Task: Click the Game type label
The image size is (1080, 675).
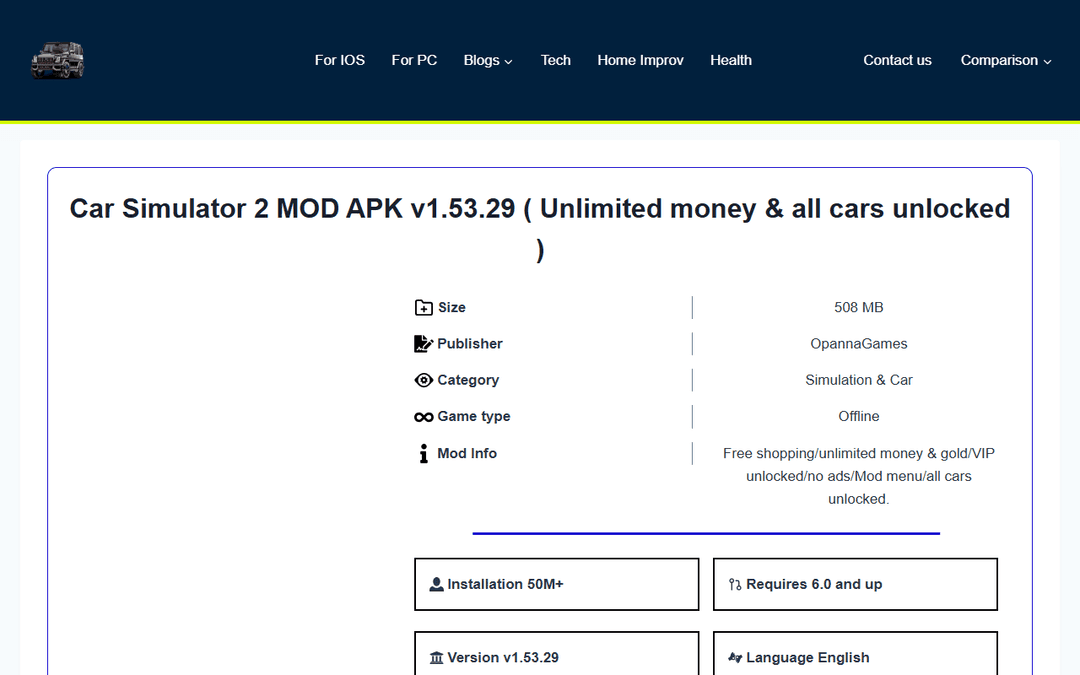Action: pos(474,417)
